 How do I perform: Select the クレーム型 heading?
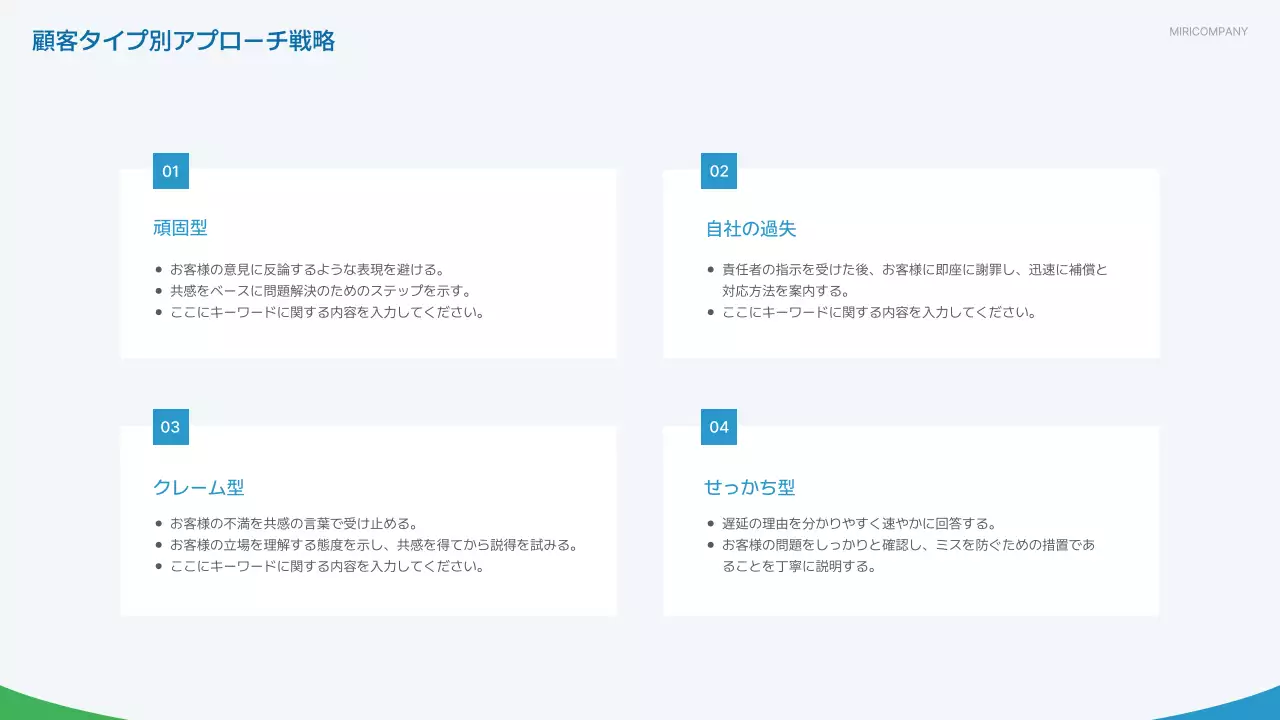point(198,488)
